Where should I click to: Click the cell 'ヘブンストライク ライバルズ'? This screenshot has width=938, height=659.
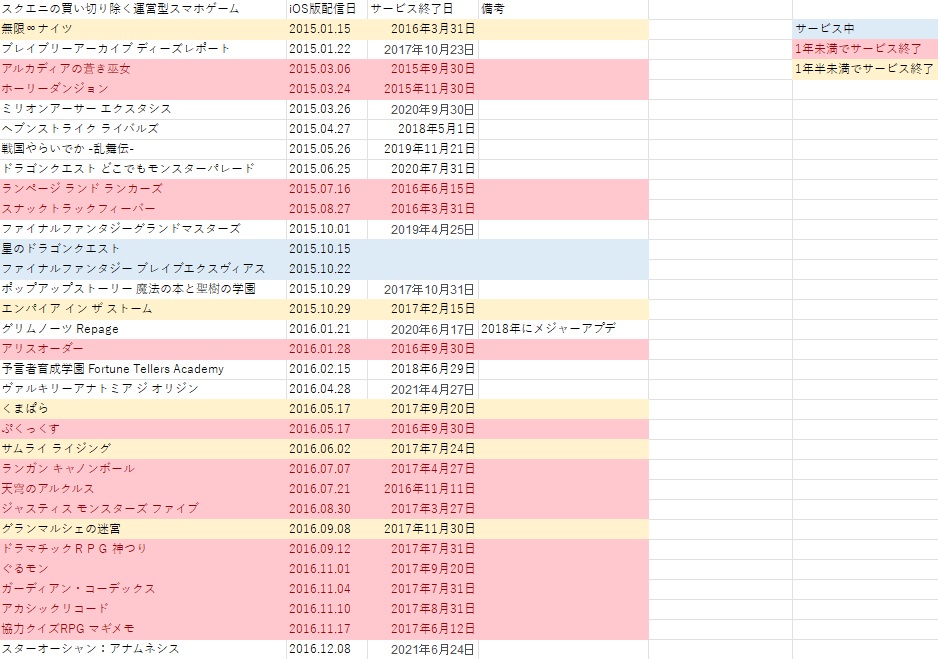click(143, 129)
